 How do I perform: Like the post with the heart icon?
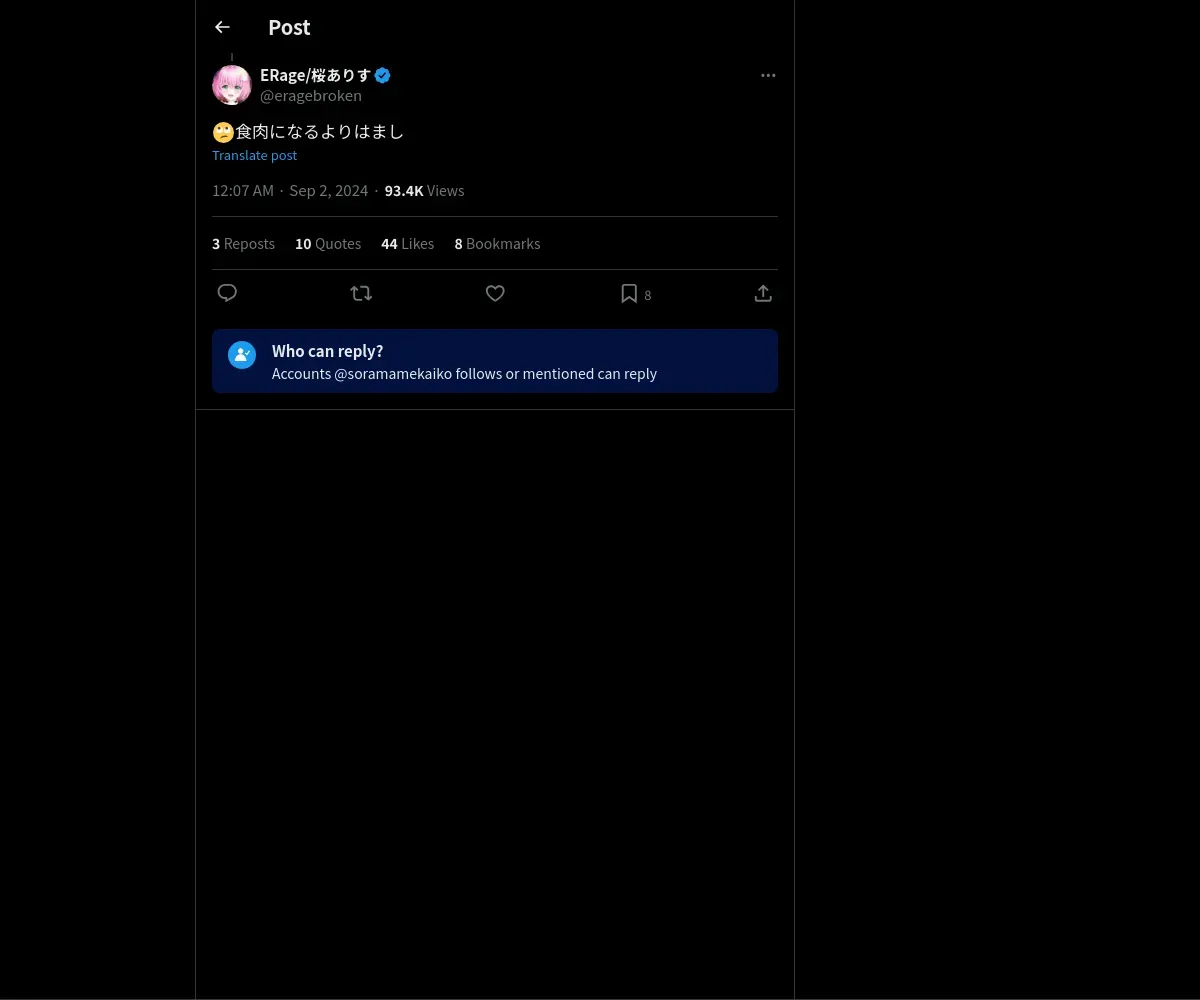pyautogui.click(x=495, y=293)
